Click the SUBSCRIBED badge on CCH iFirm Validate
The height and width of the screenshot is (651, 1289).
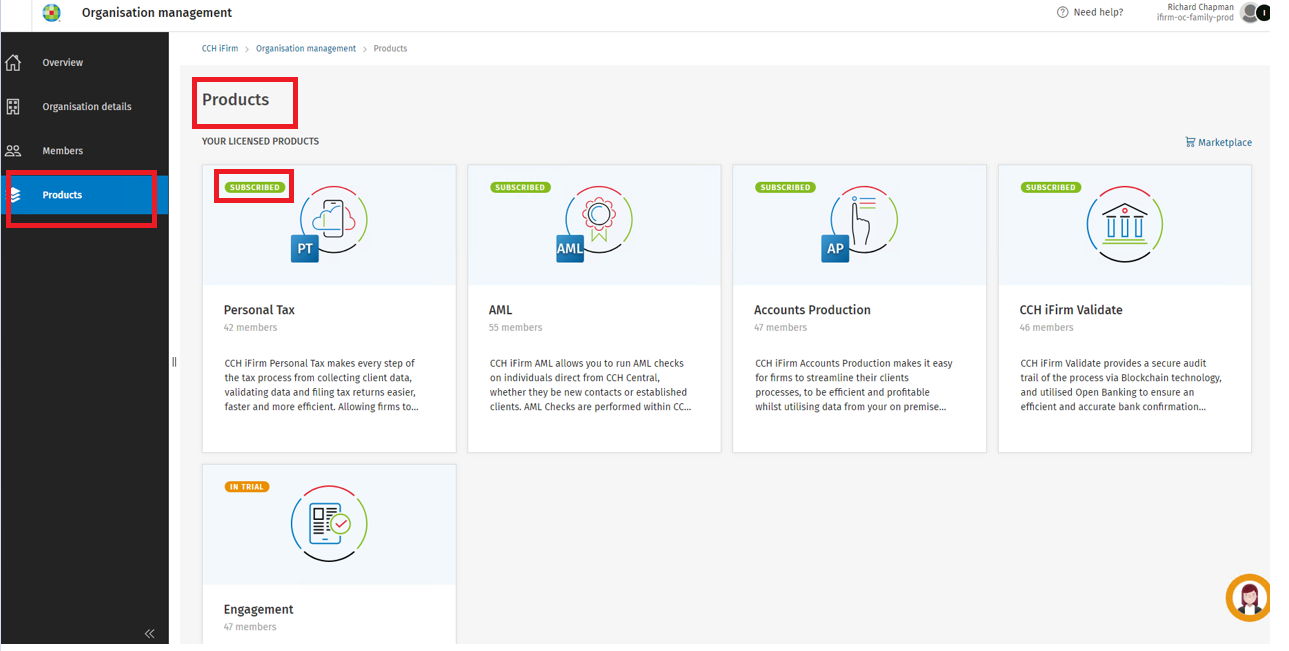tap(1050, 187)
